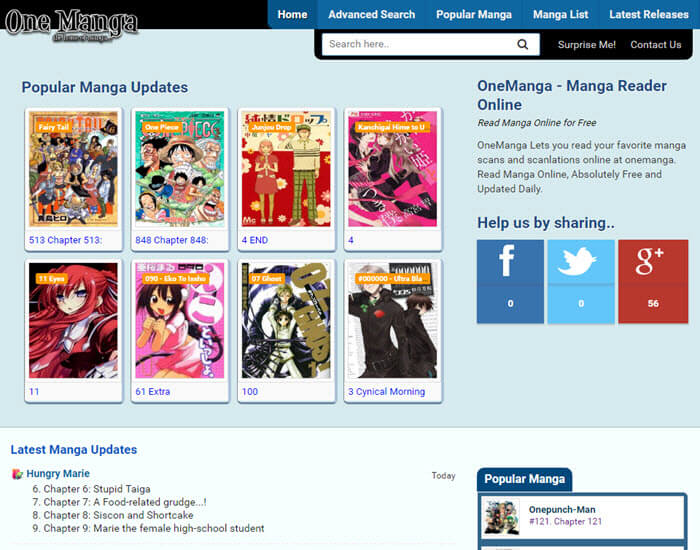Open #000000 - Ultra Black cover
This screenshot has width=700, height=550.
pyautogui.click(x=392, y=320)
